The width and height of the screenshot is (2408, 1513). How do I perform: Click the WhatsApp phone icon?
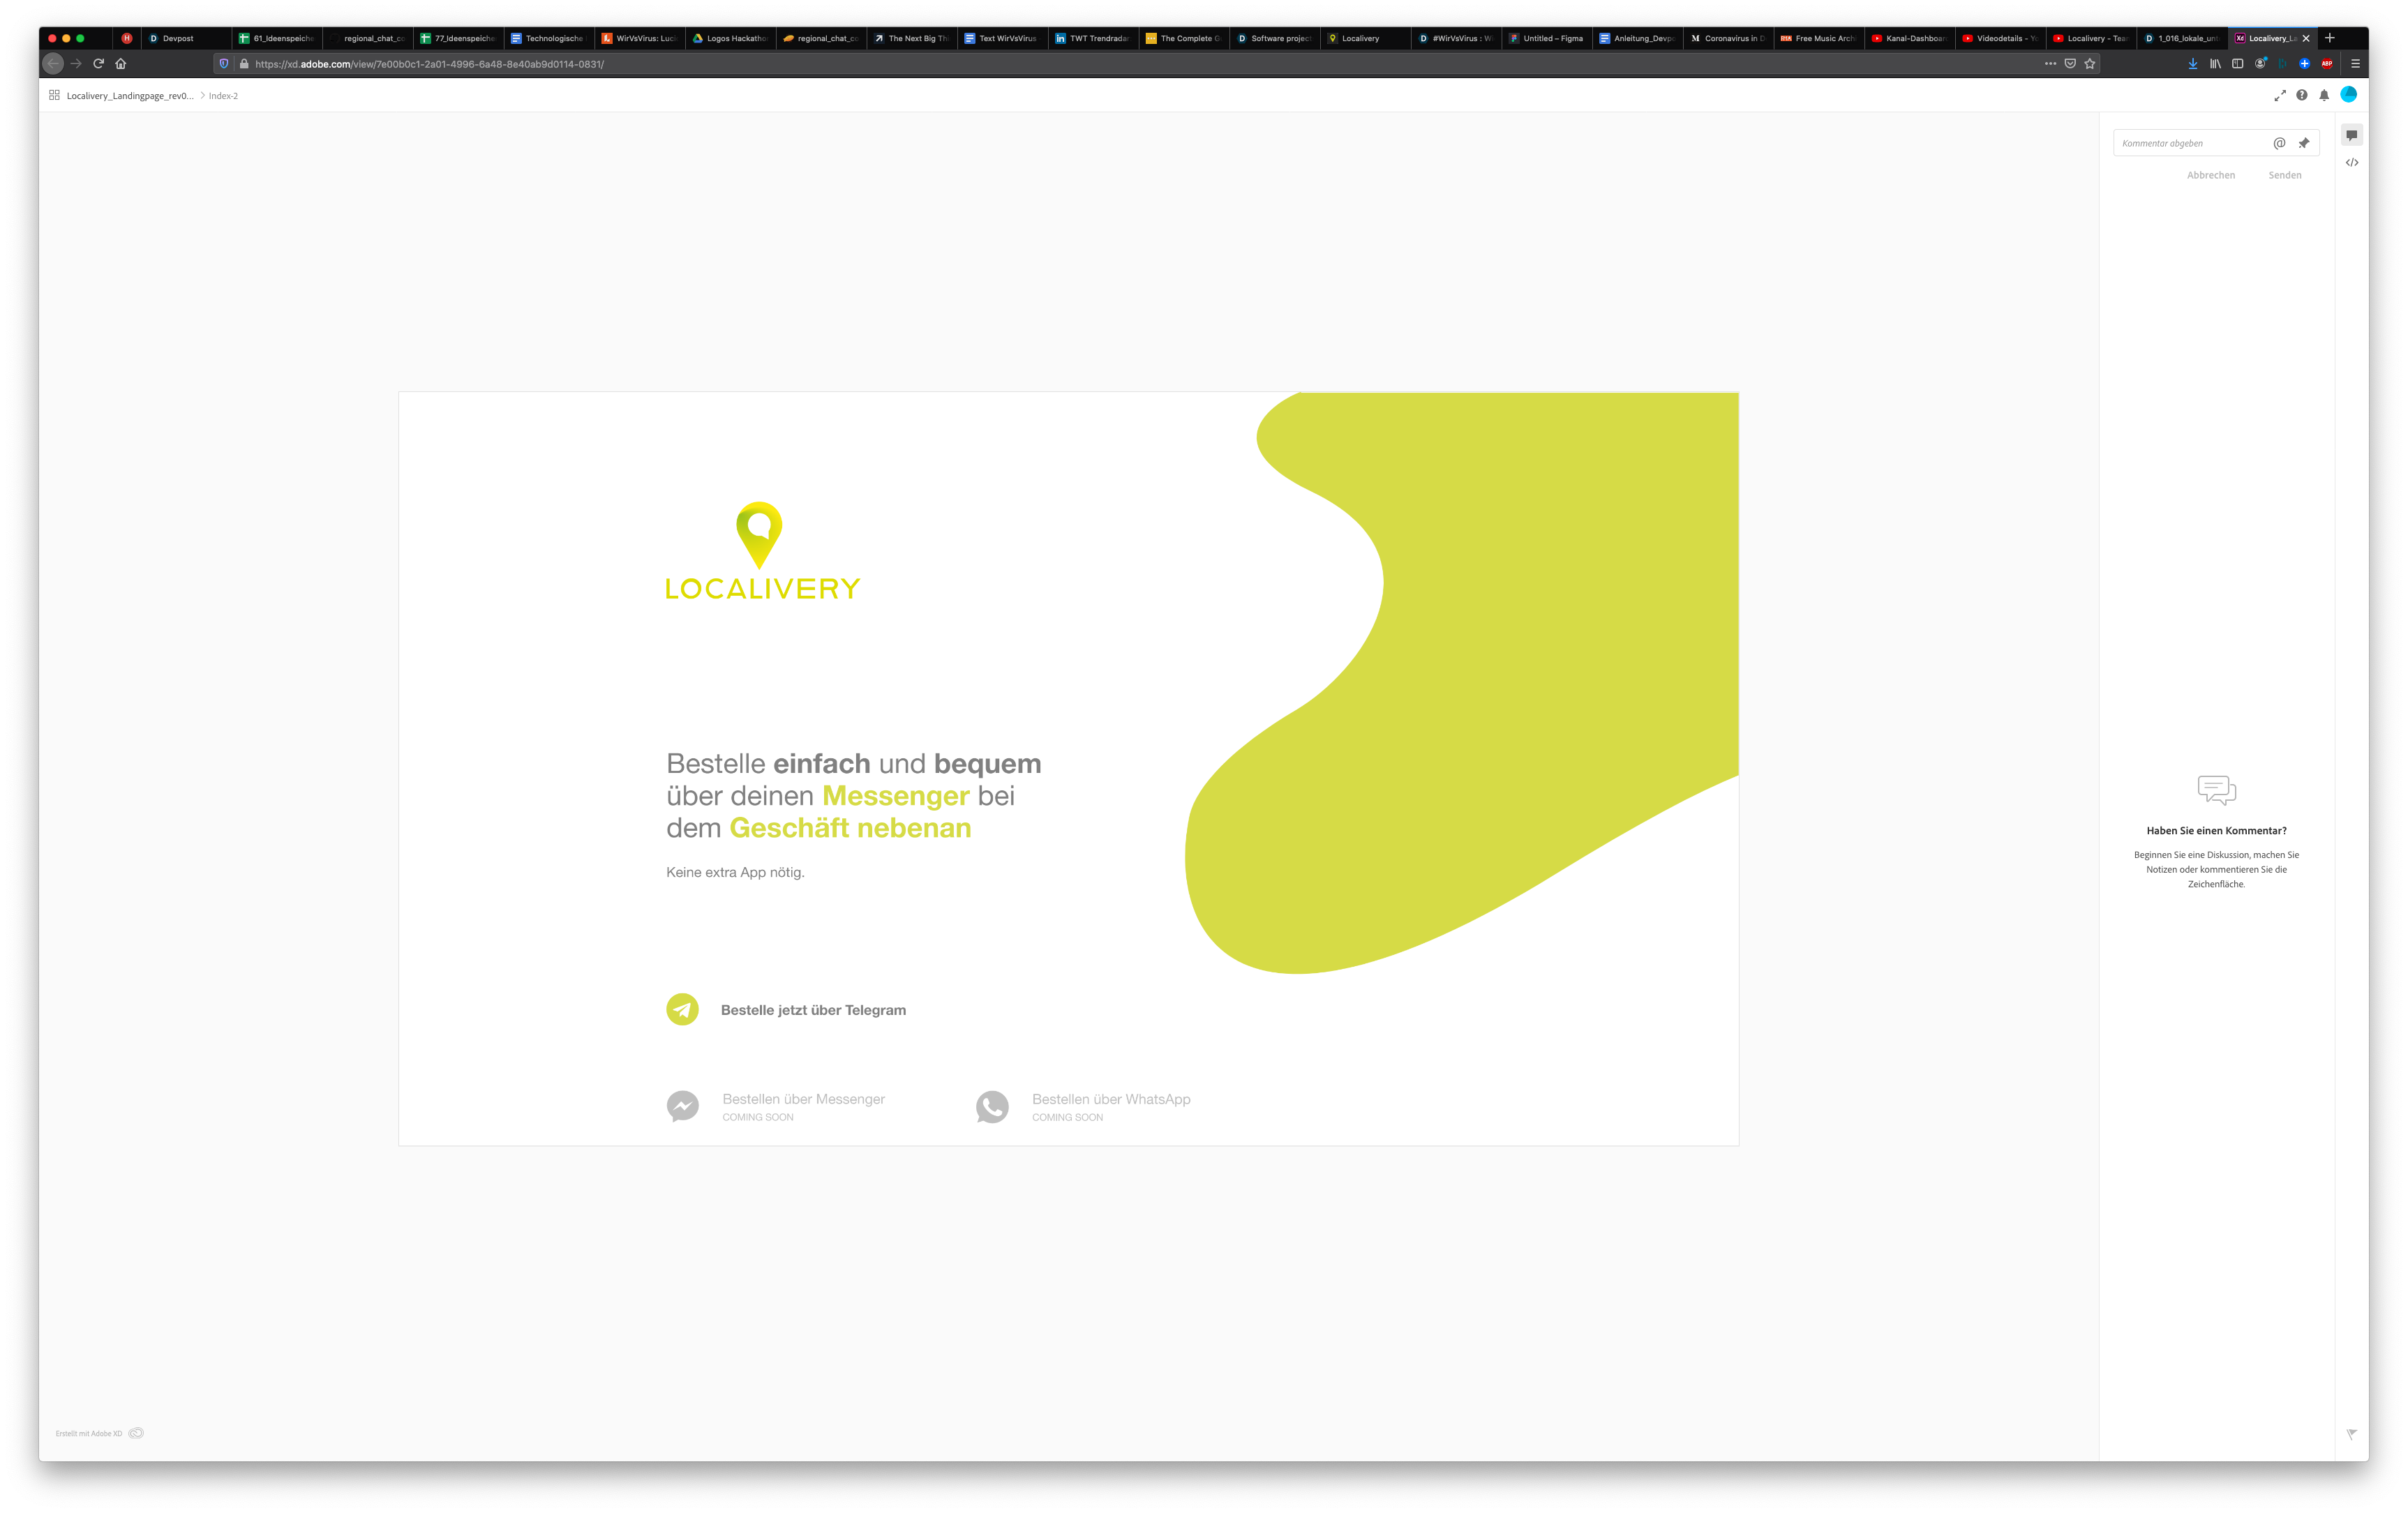pyautogui.click(x=992, y=1106)
